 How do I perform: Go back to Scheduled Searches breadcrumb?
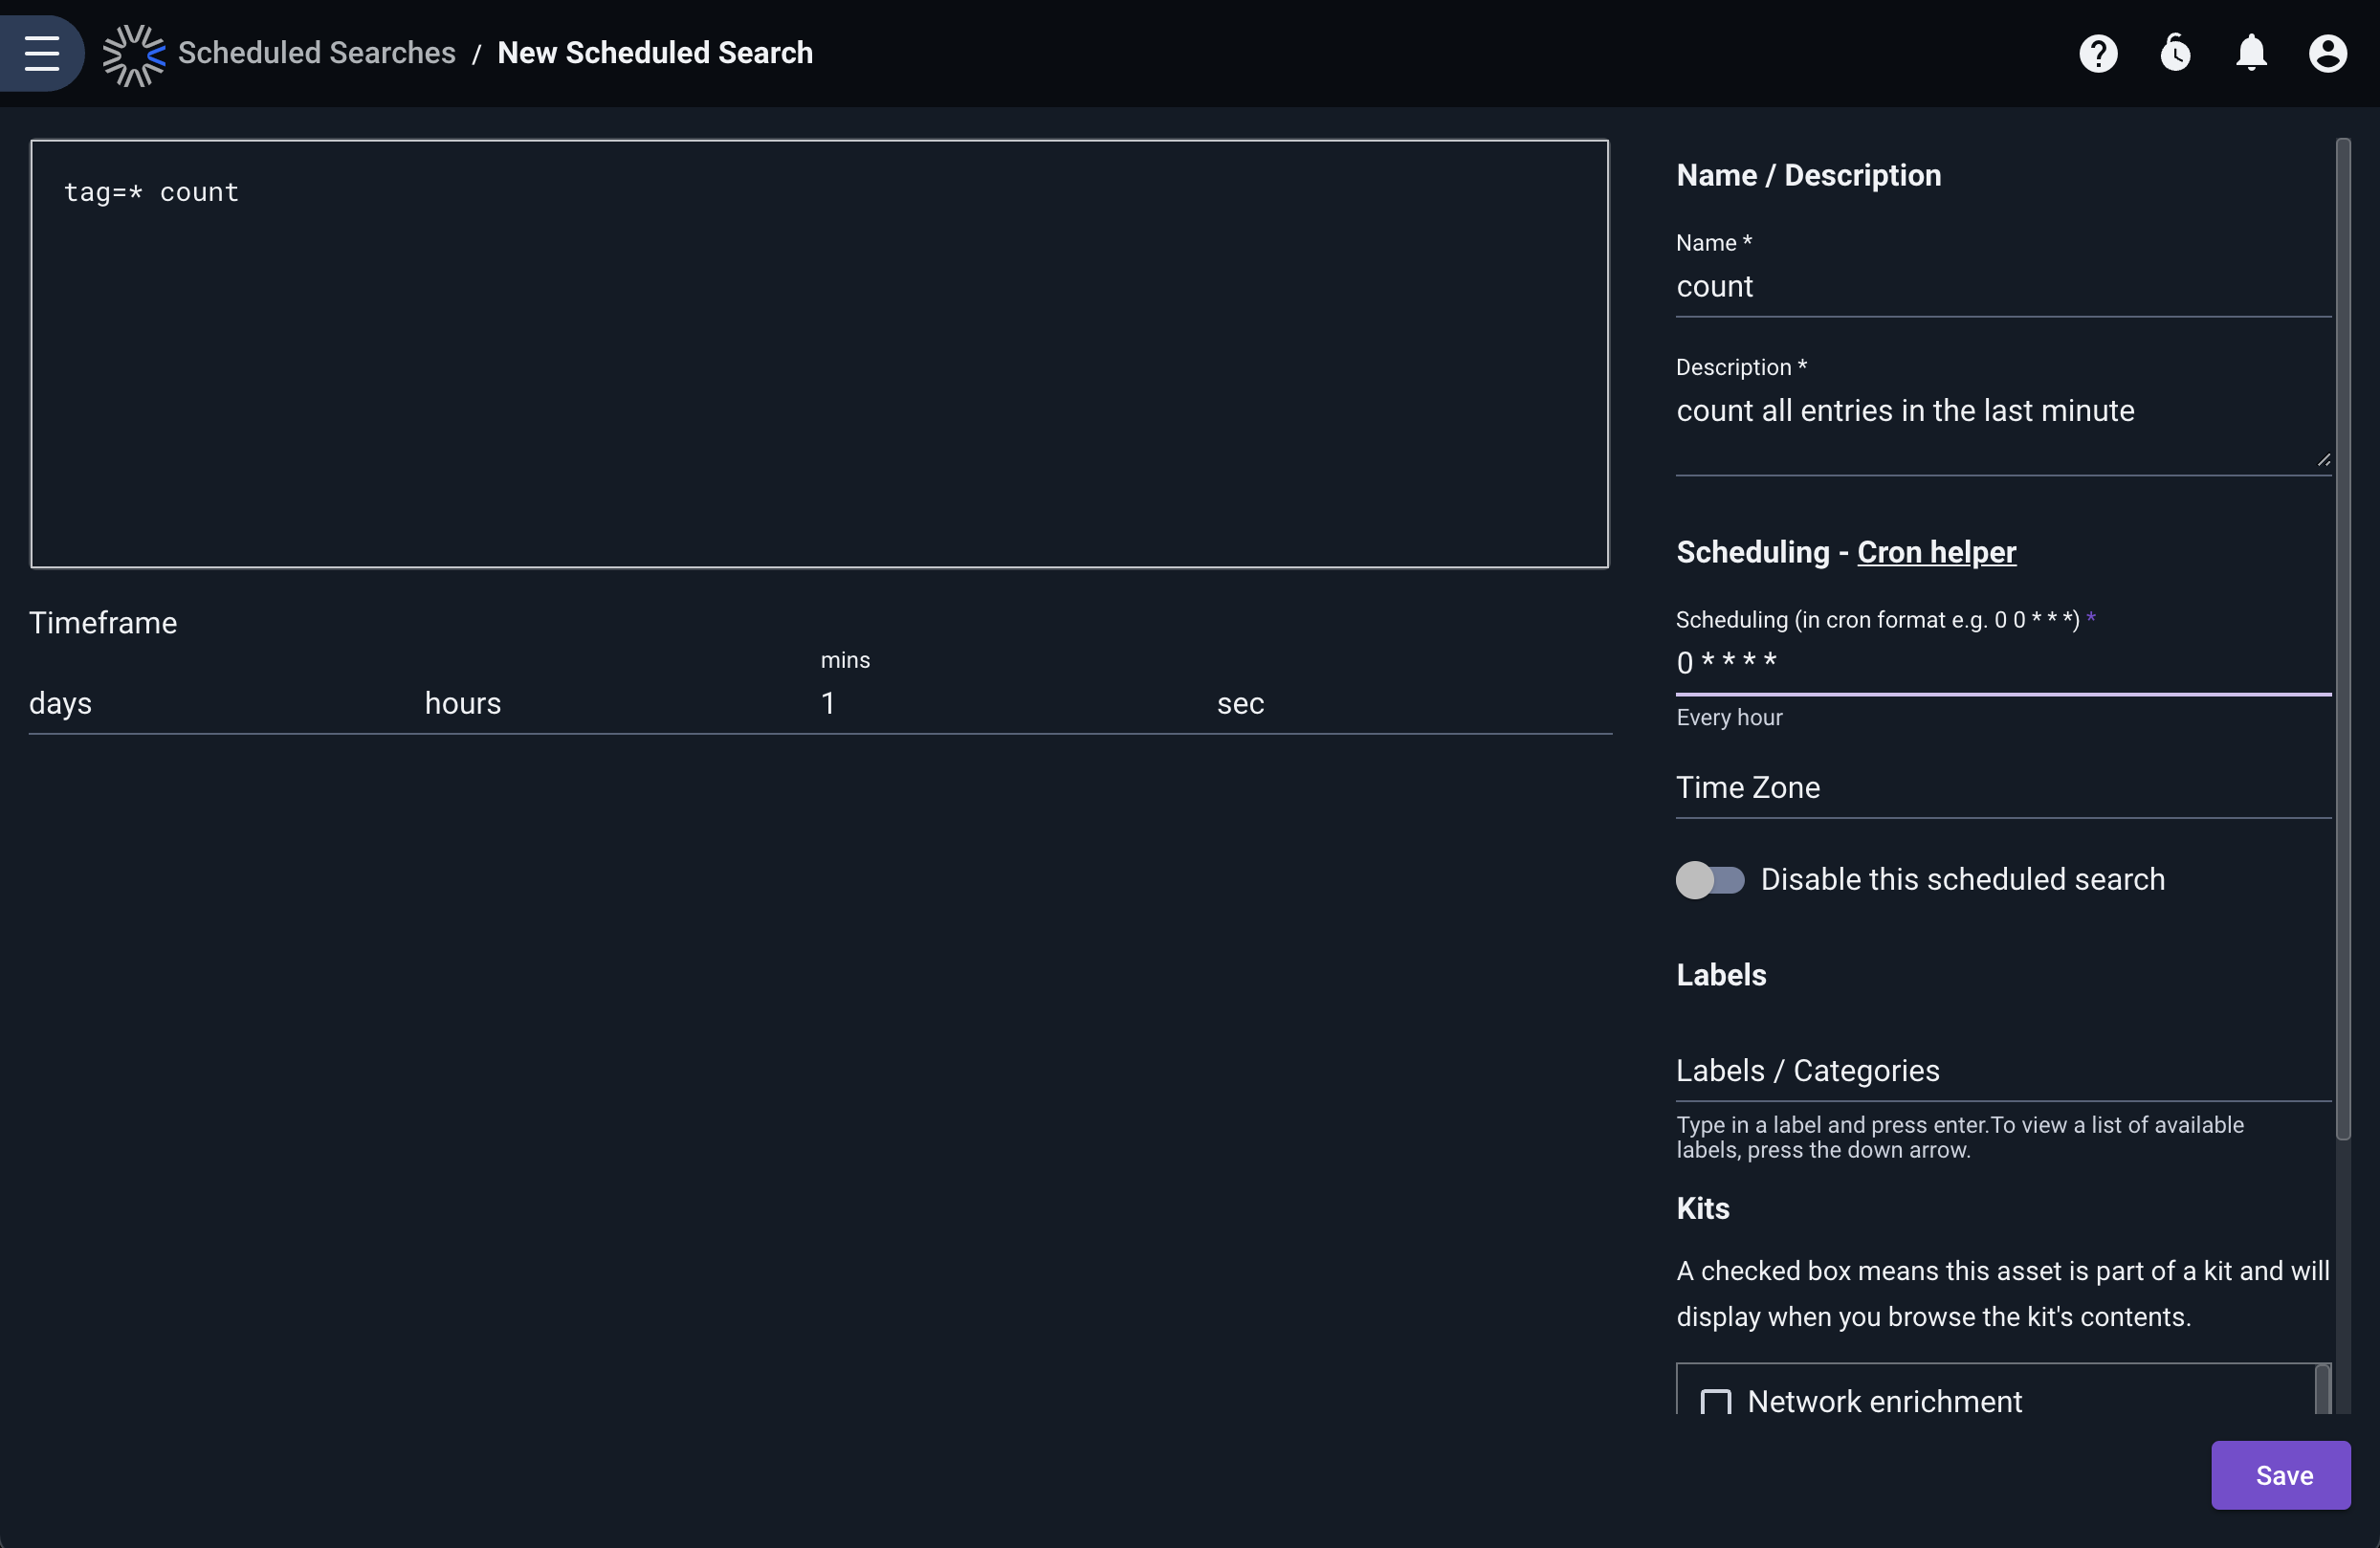317,53
